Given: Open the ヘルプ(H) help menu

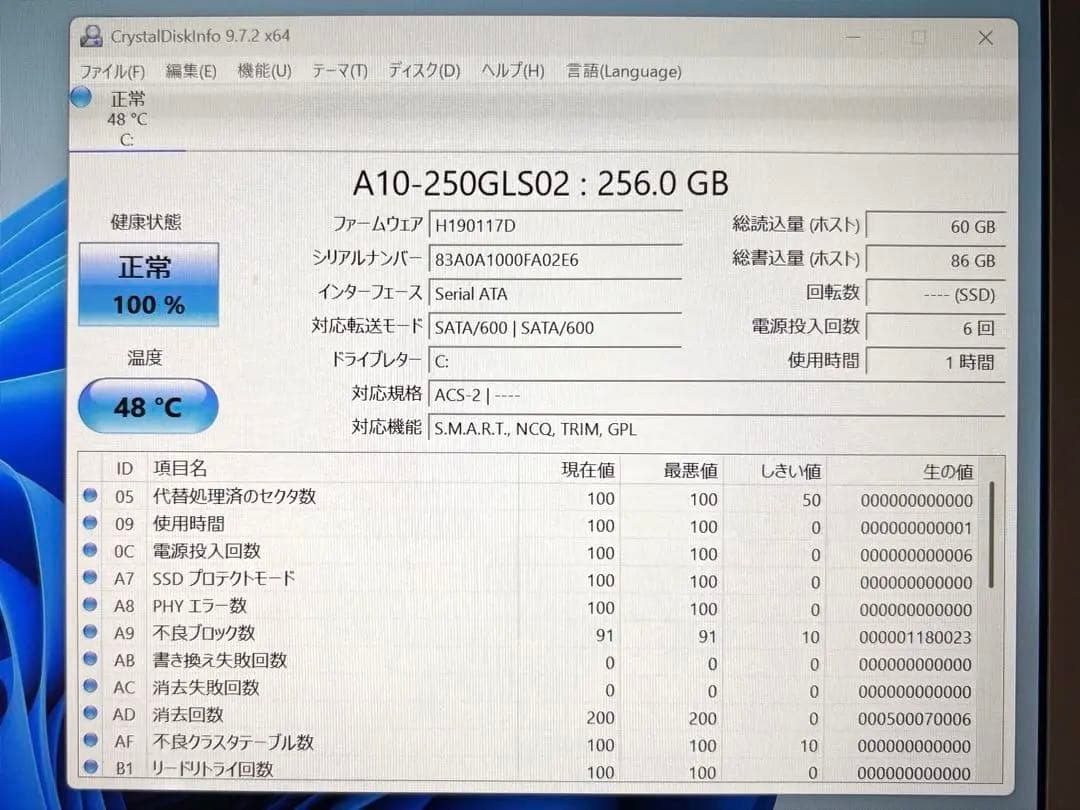Looking at the screenshot, I should 511,71.
